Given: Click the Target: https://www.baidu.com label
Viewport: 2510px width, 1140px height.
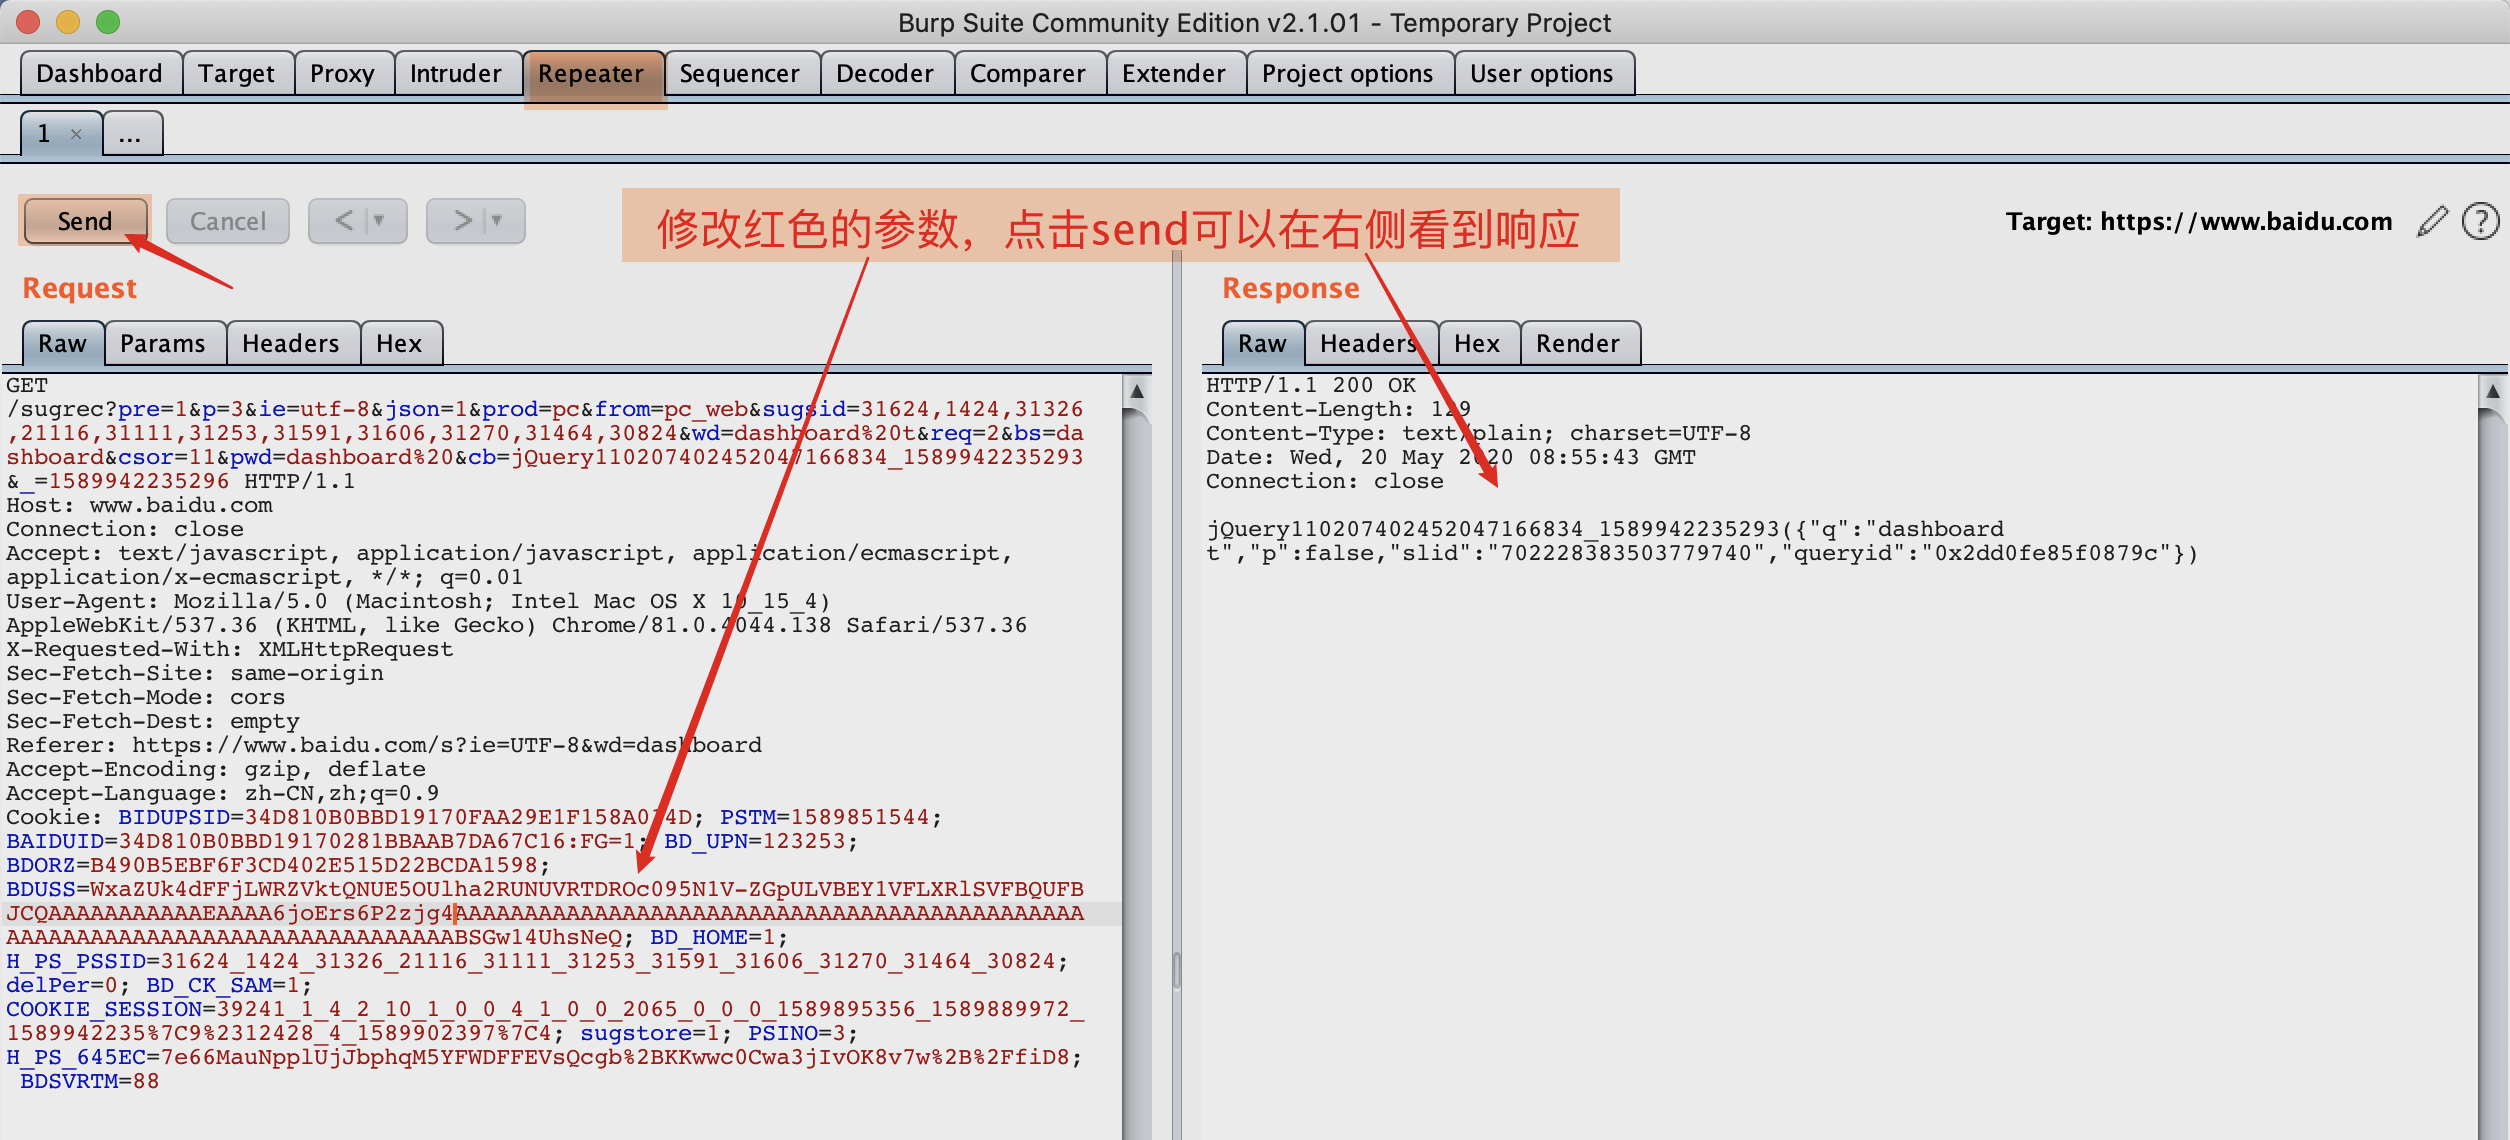Looking at the screenshot, I should [x=2199, y=221].
